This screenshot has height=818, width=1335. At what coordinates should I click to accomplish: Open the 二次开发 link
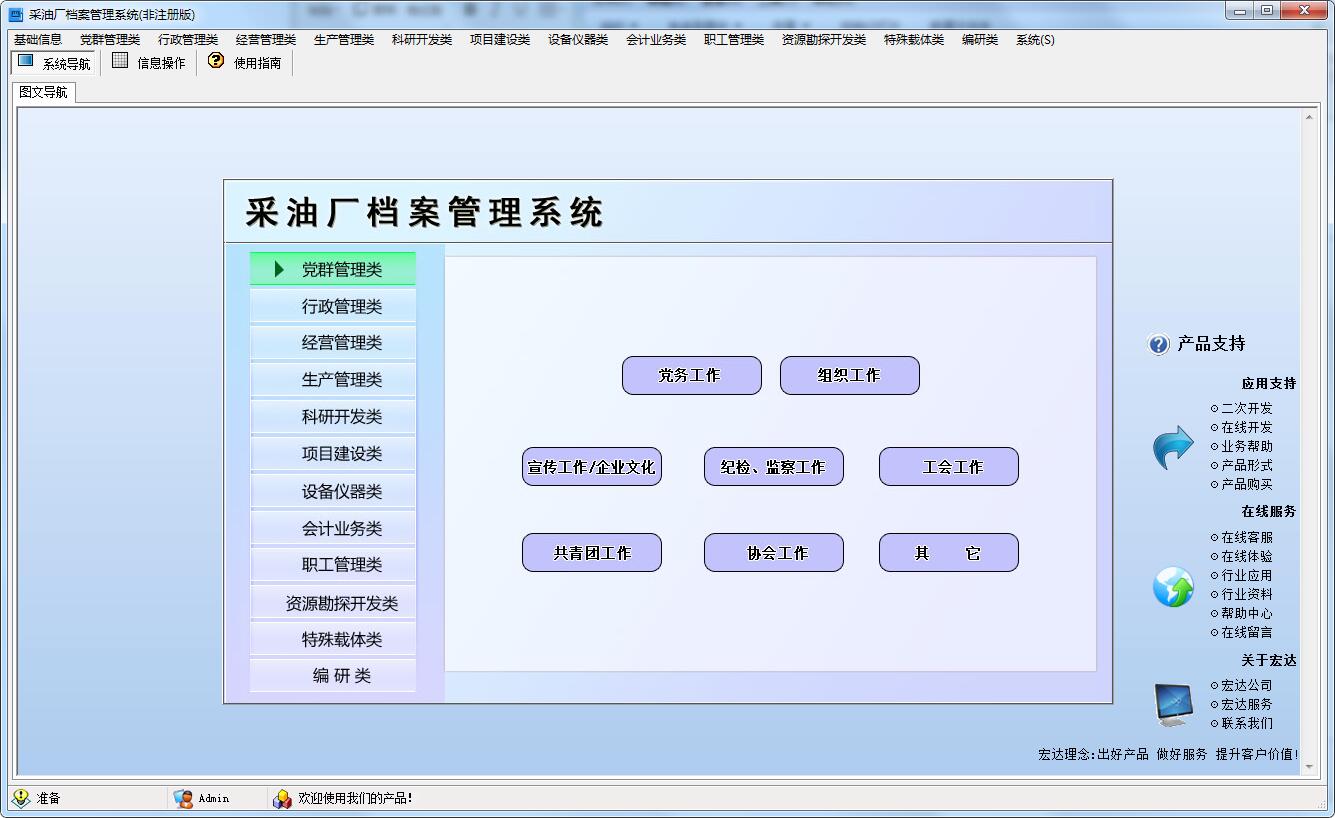click(1246, 408)
